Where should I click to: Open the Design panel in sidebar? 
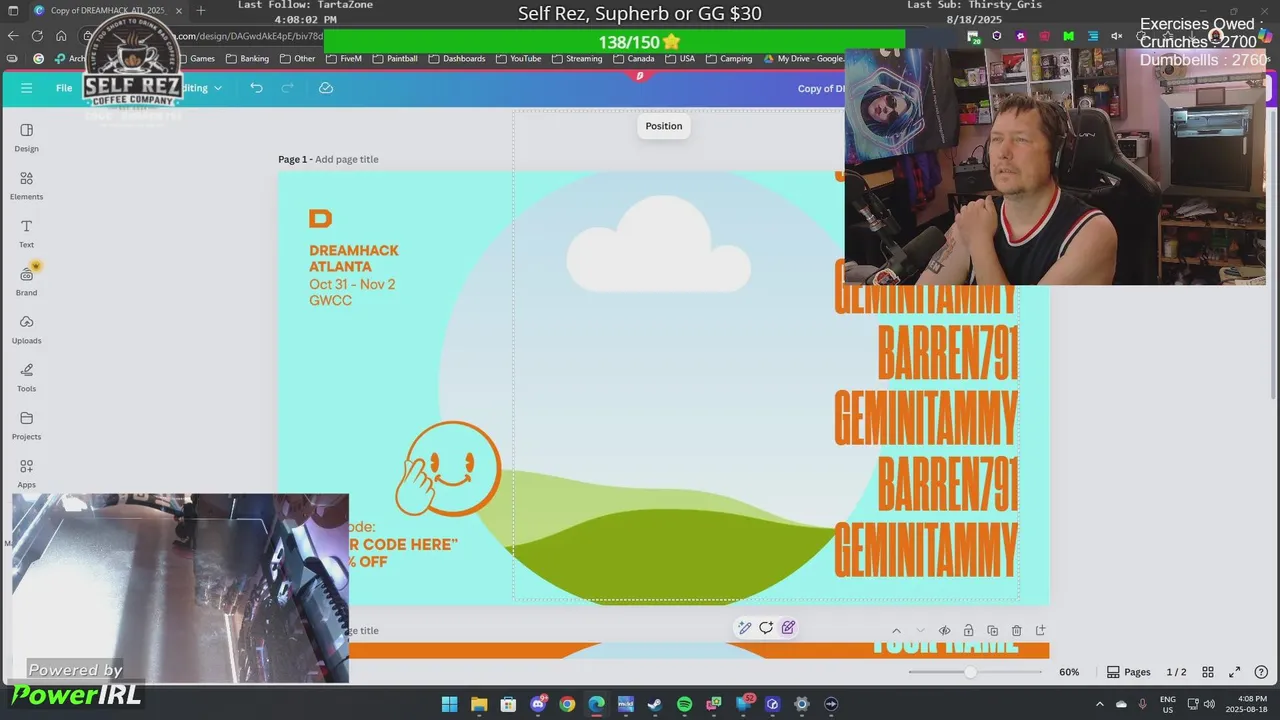pos(26,137)
